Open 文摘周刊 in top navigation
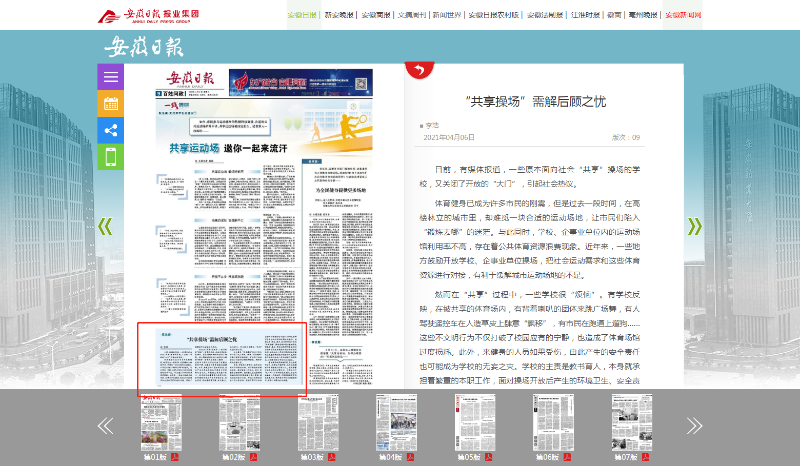 click(412, 15)
